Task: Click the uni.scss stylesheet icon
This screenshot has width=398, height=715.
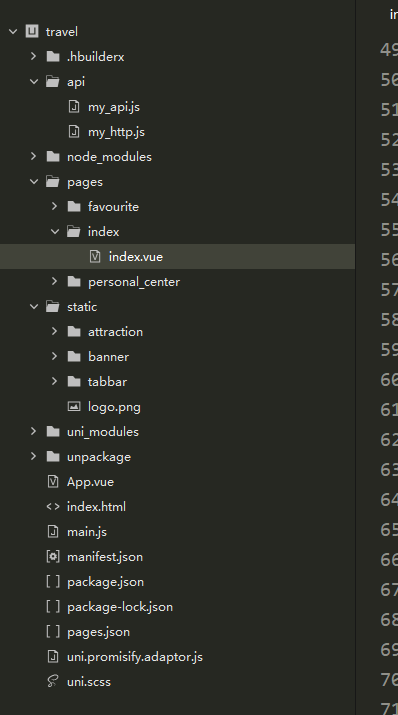Action: coord(53,682)
